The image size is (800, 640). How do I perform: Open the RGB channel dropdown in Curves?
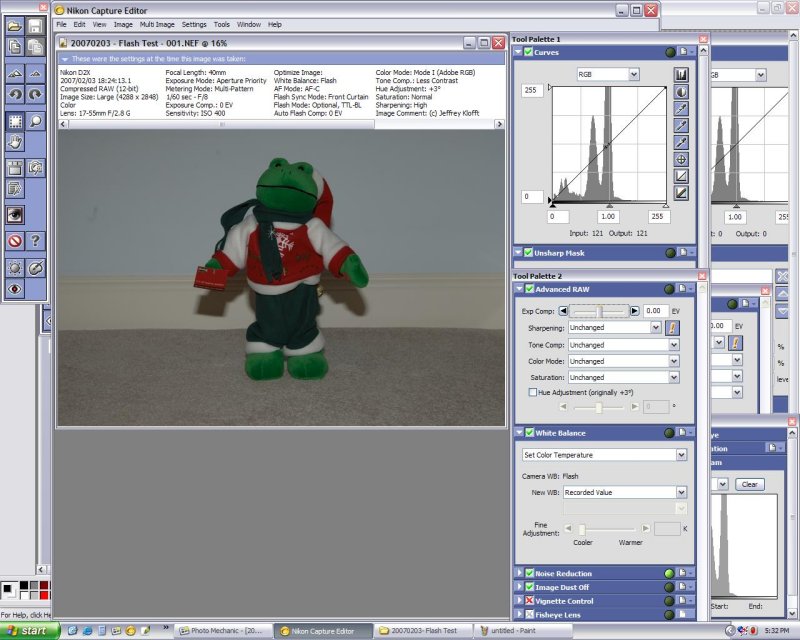[x=634, y=75]
